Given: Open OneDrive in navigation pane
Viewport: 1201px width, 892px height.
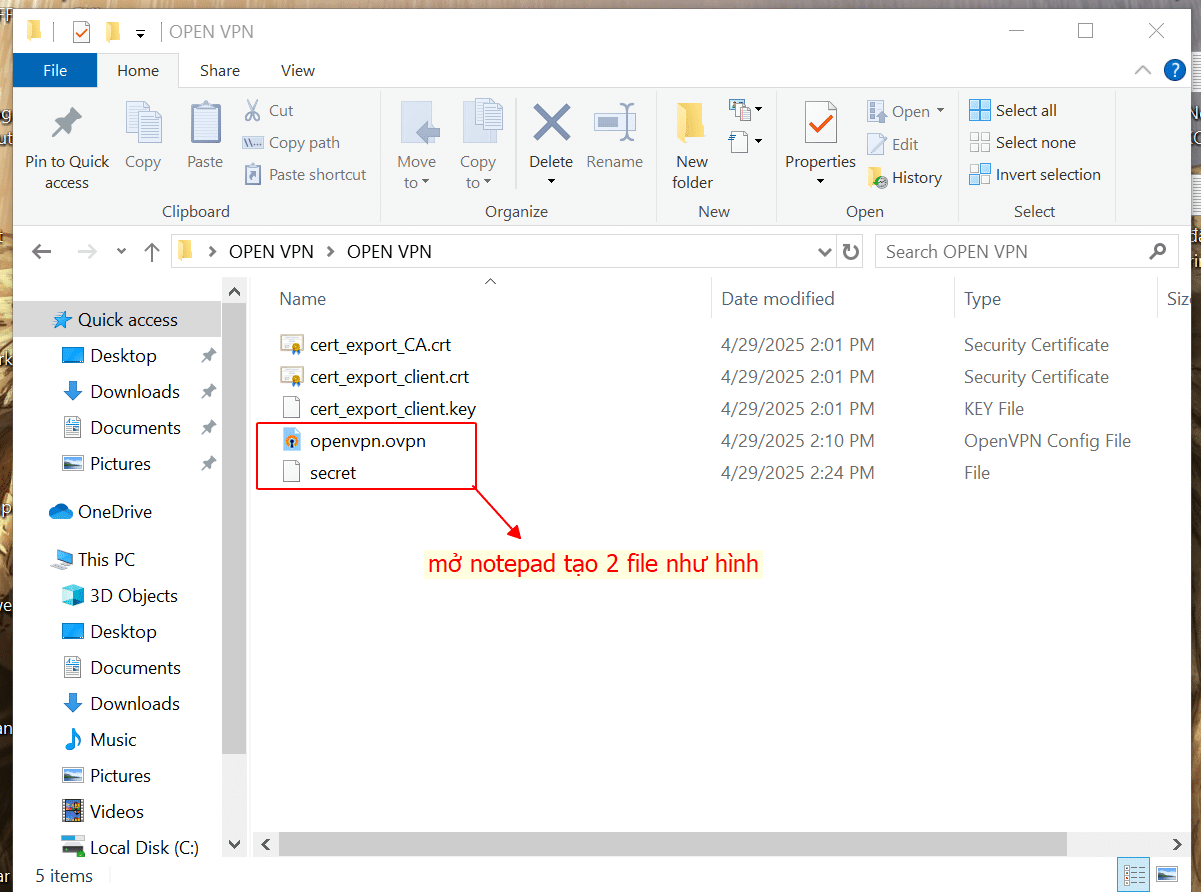Looking at the screenshot, I should 115,512.
